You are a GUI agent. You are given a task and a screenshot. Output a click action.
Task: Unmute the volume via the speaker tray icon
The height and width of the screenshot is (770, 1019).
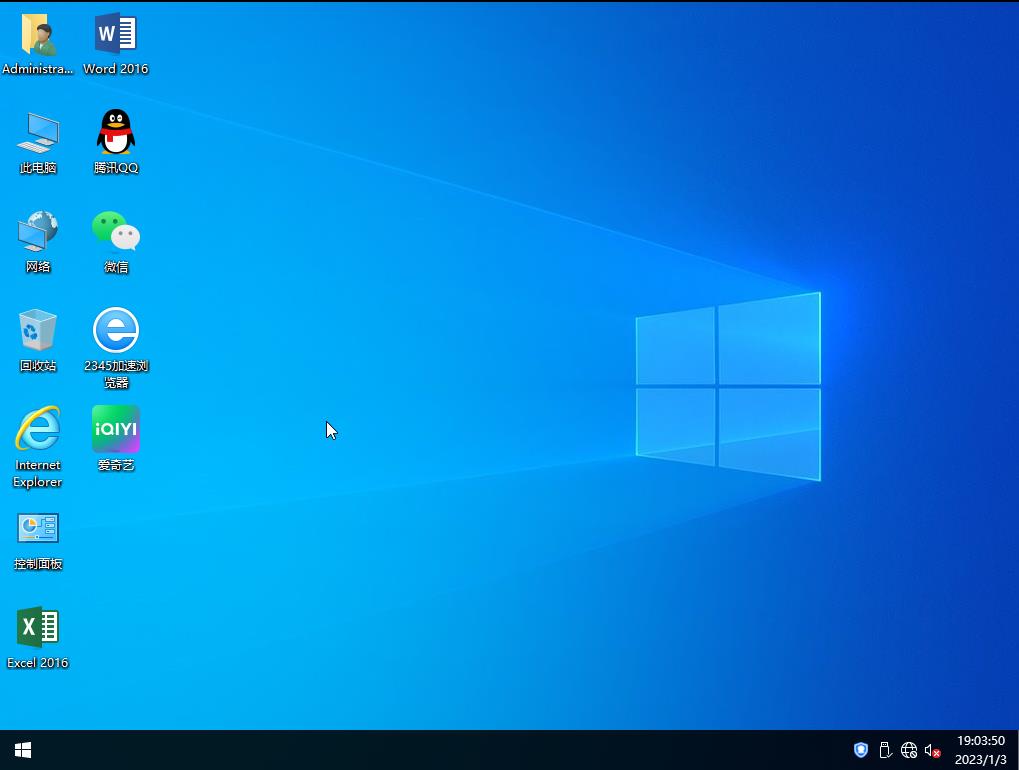[x=932, y=749]
